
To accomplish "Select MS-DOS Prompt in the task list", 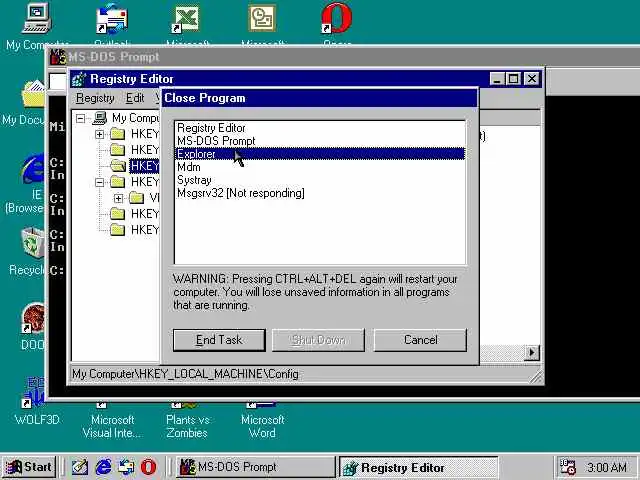I will point(320,141).
